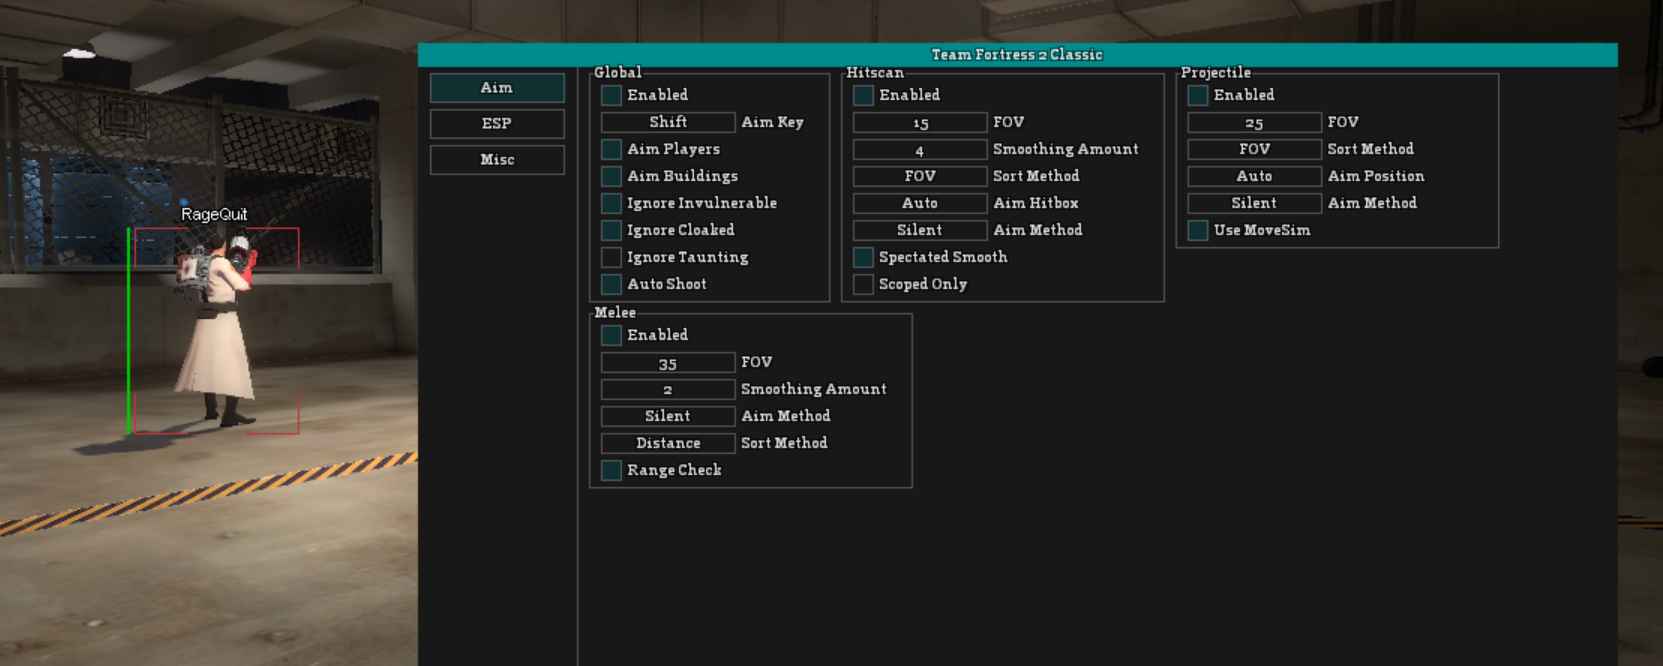Toggle Scoped Only in Hitscan
This screenshot has height=666, width=1663.
(x=863, y=284)
